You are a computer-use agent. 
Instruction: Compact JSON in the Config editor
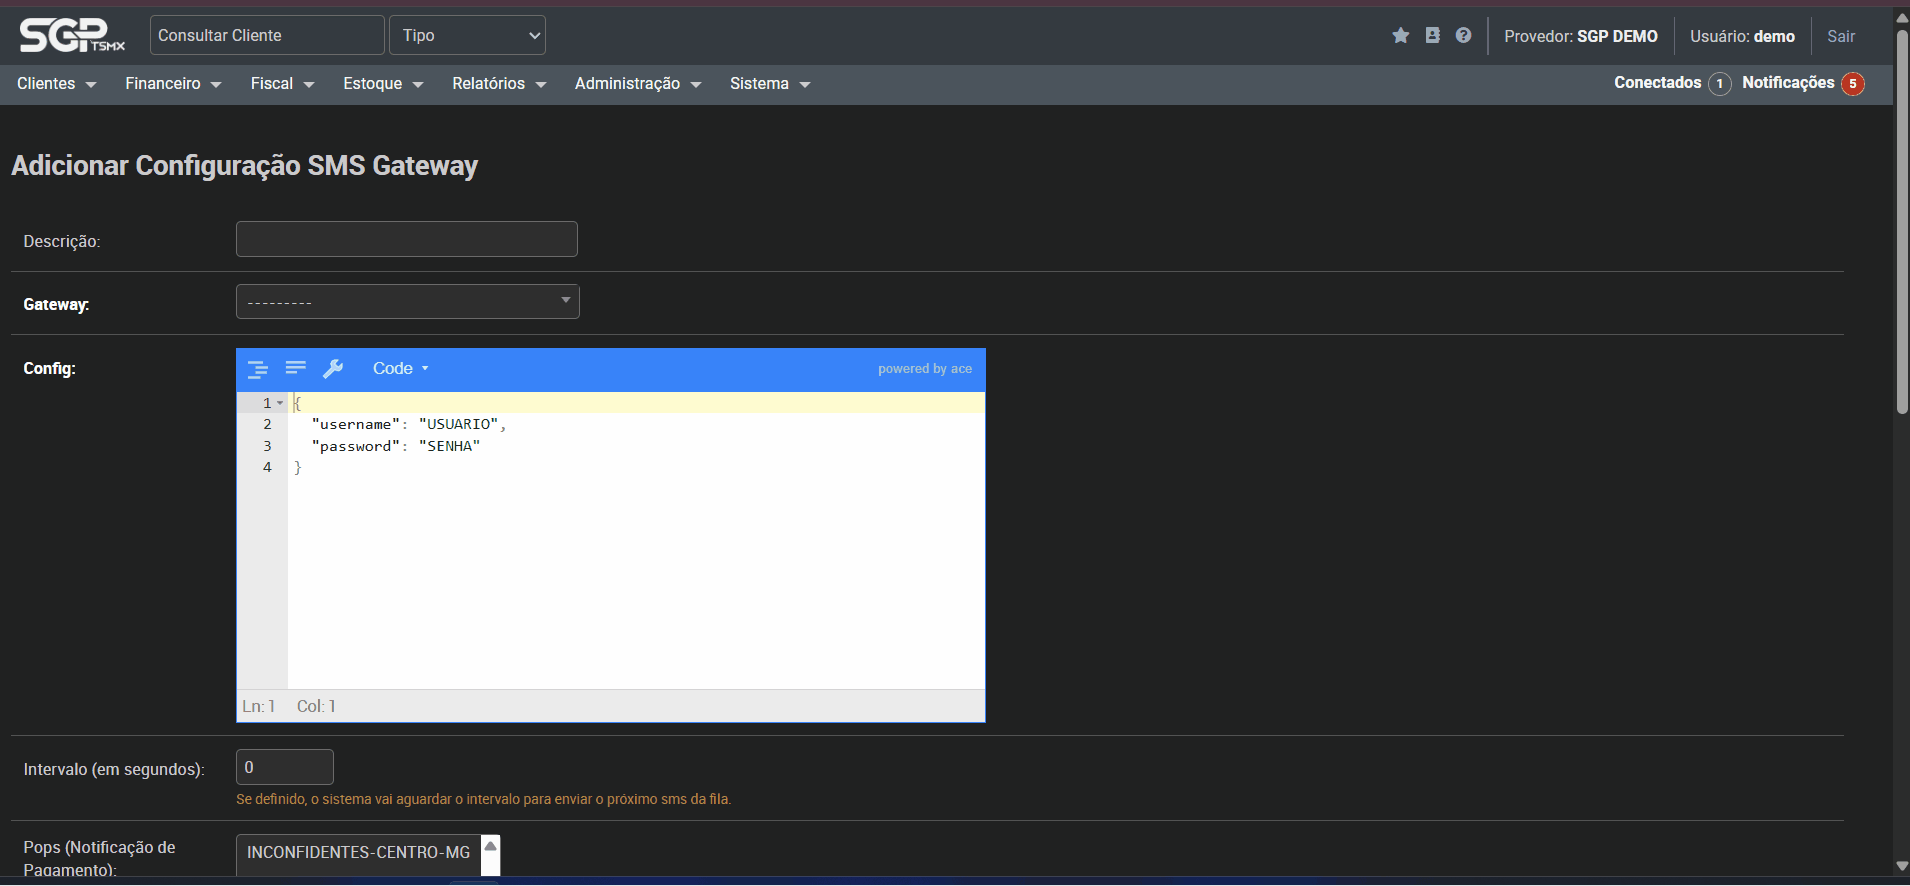tap(295, 369)
